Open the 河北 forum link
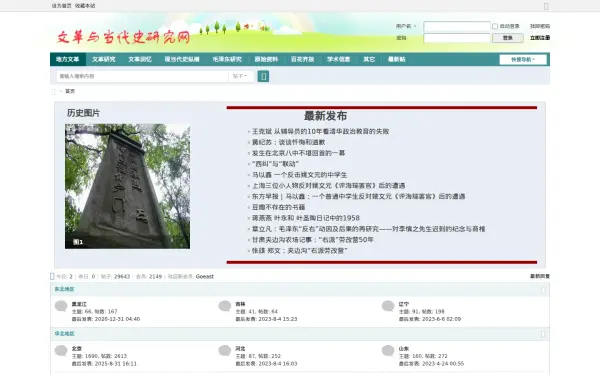Screen dimensions: 600x375 (x=240, y=349)
